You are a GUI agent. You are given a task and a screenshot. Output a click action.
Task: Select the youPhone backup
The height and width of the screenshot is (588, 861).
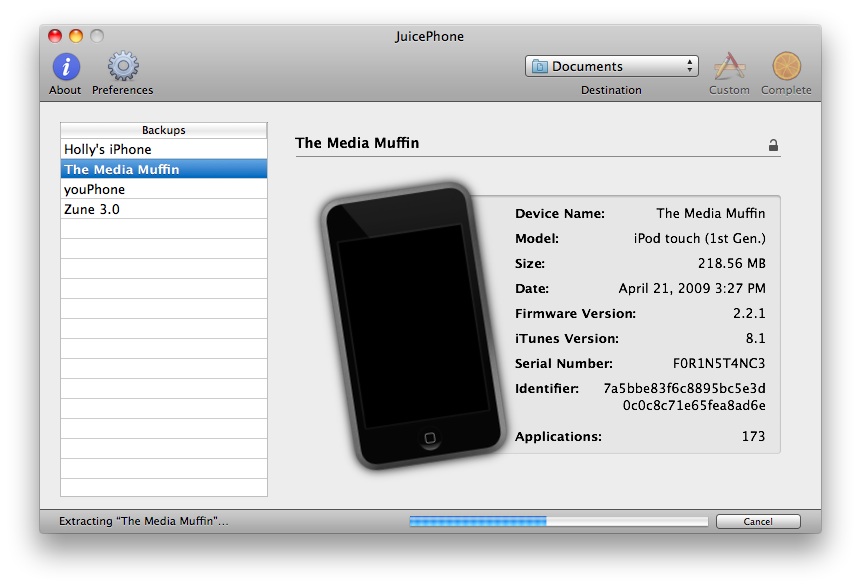[x=164, y=189]
